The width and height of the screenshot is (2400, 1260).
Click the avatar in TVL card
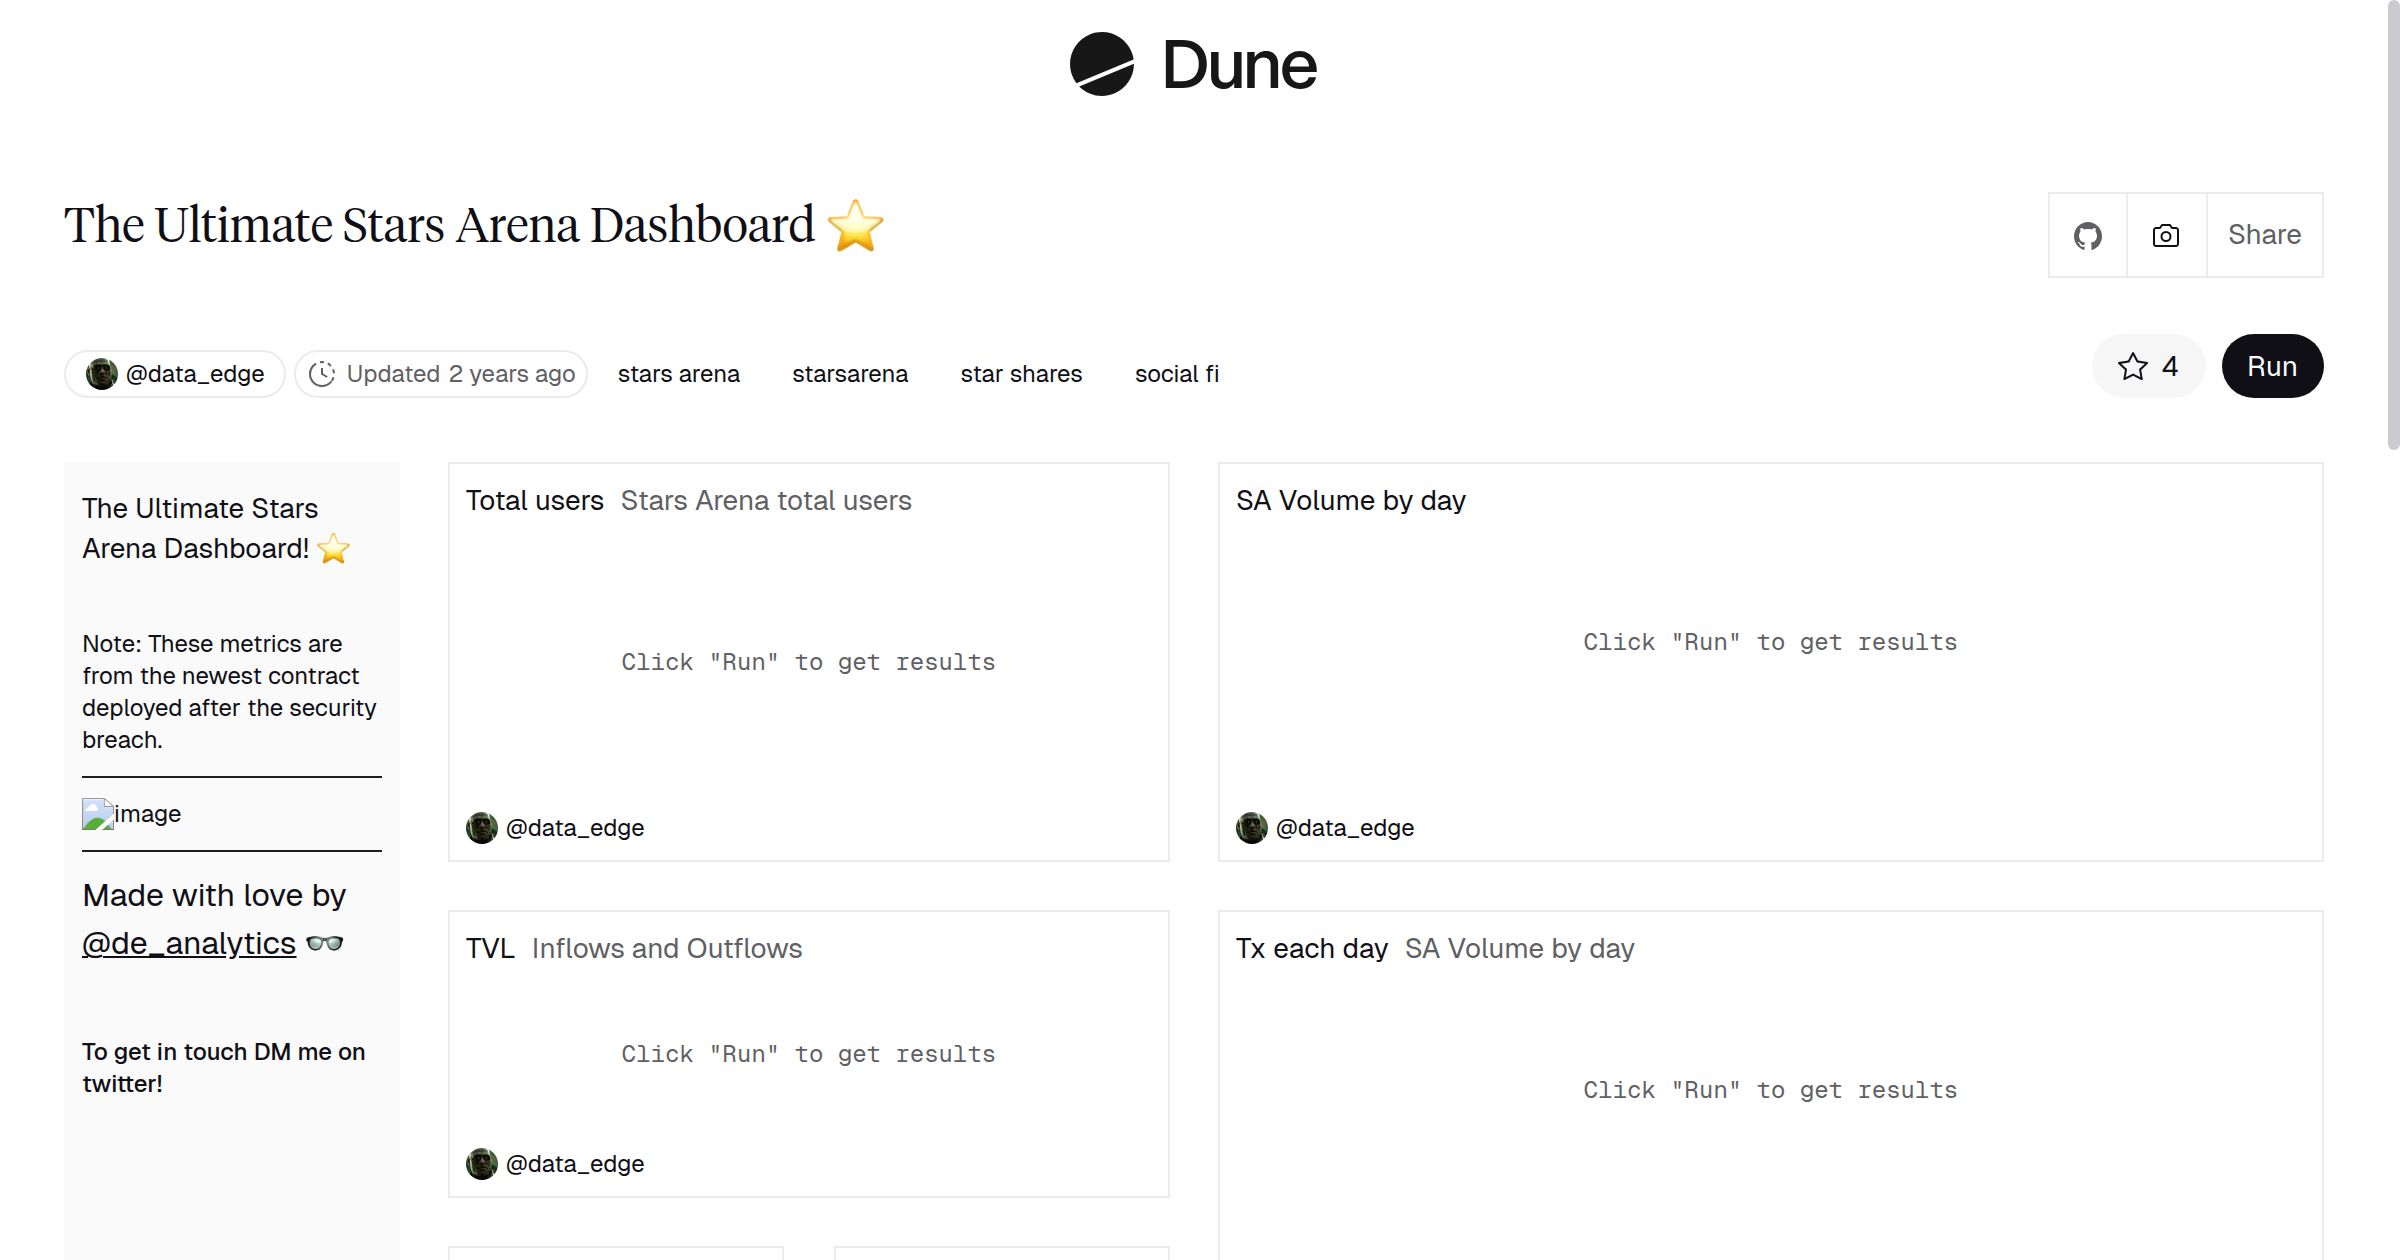482,1164
